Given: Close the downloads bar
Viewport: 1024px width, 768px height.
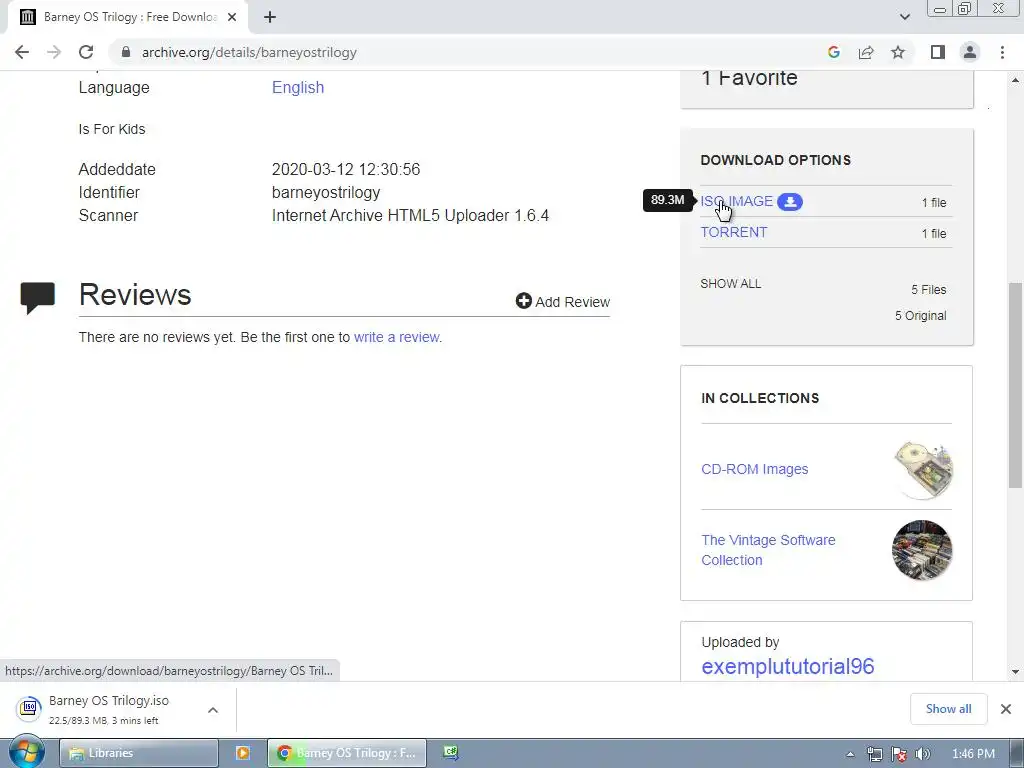Looking at the screenshot, I should tap(1006, 709).
